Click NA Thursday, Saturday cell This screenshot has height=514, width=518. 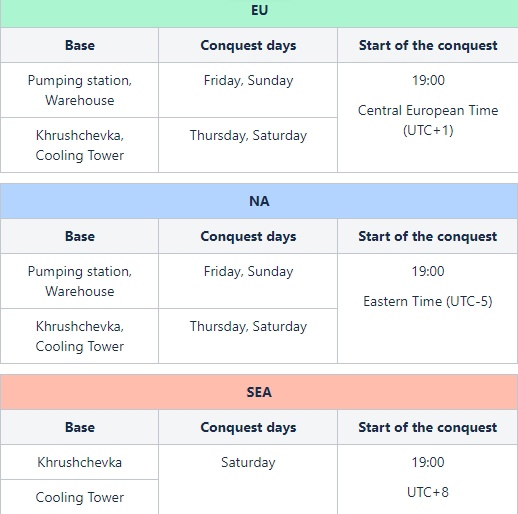click(248, 336)
